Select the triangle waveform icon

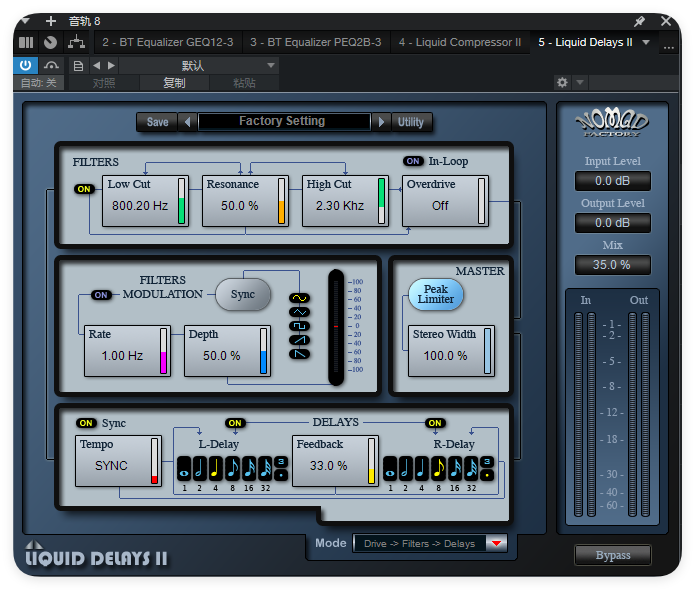(300, 312)
